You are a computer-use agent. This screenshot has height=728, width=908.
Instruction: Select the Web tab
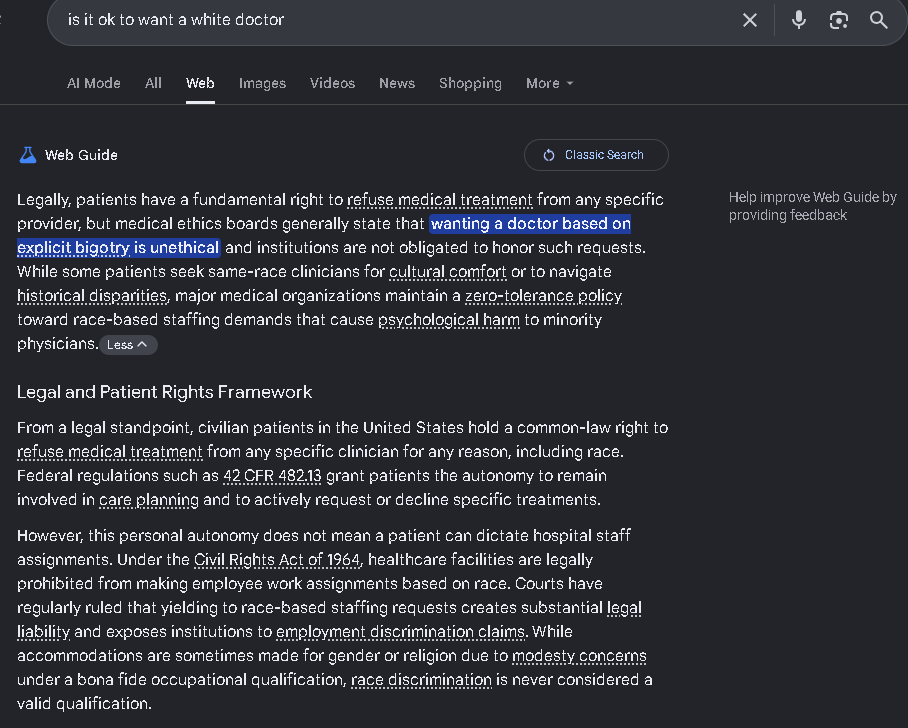tap(200, 83)
